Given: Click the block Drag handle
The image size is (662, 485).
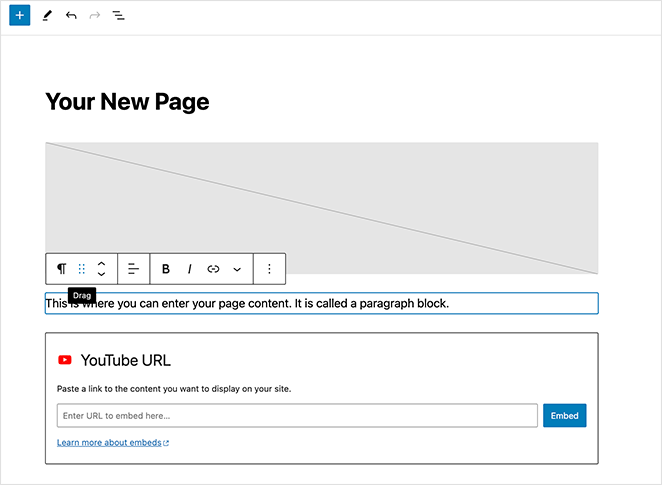Looking at the screenshot, I should pyautogui.click(x=82, y=269).
